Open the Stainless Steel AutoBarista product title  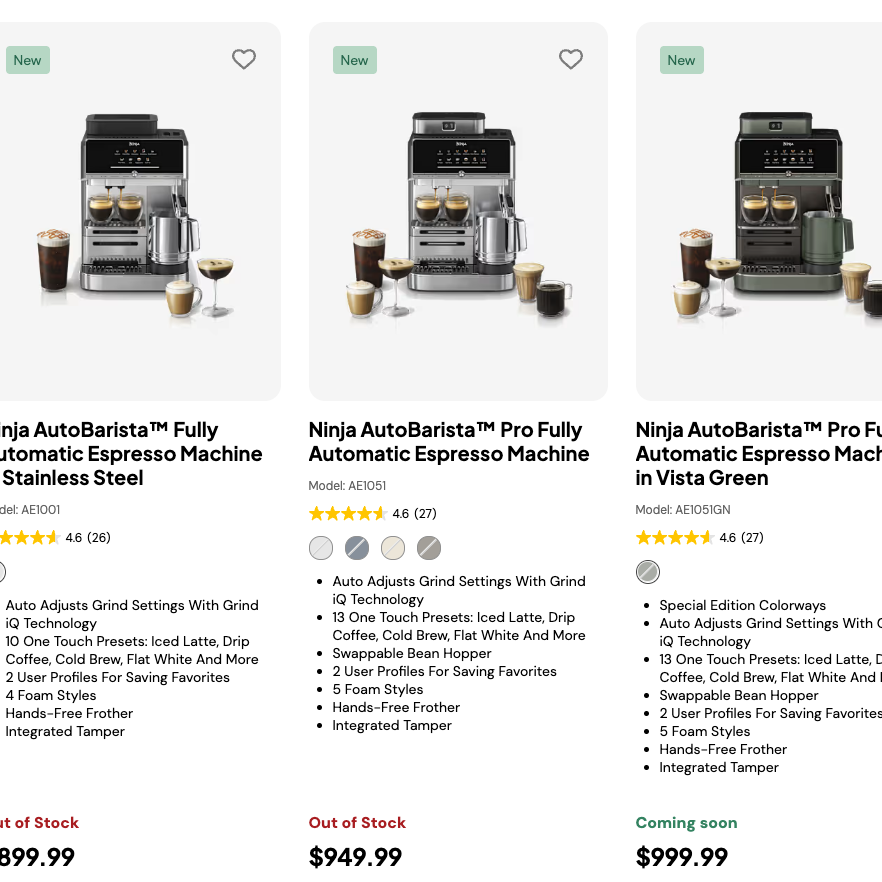(130, 454)
